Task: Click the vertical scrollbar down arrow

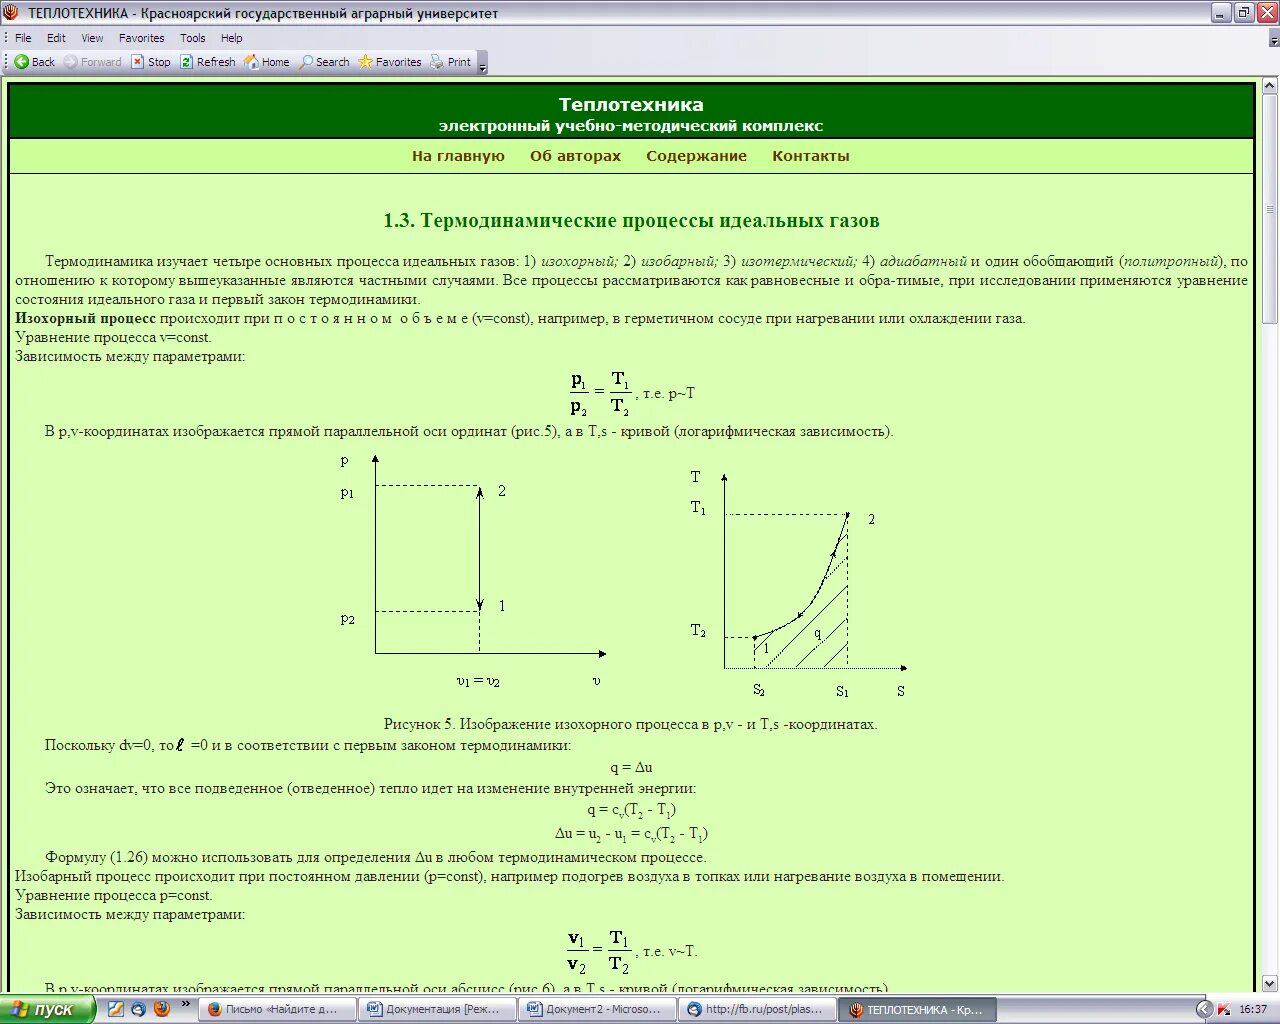Action: [1270, 984]
